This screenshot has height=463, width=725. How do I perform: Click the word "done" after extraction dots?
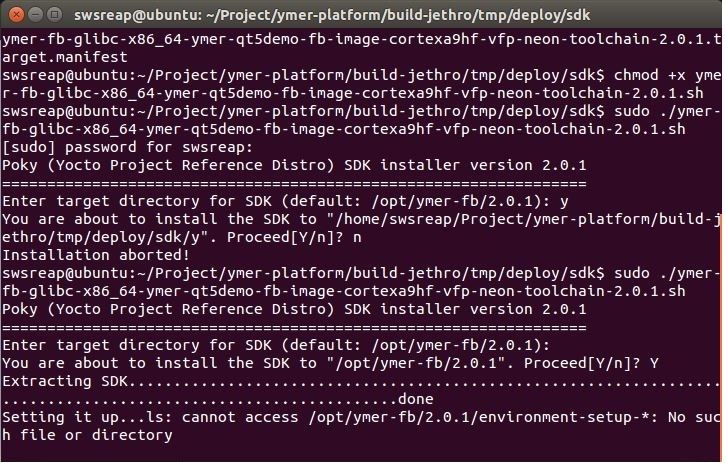pos(416,399)
